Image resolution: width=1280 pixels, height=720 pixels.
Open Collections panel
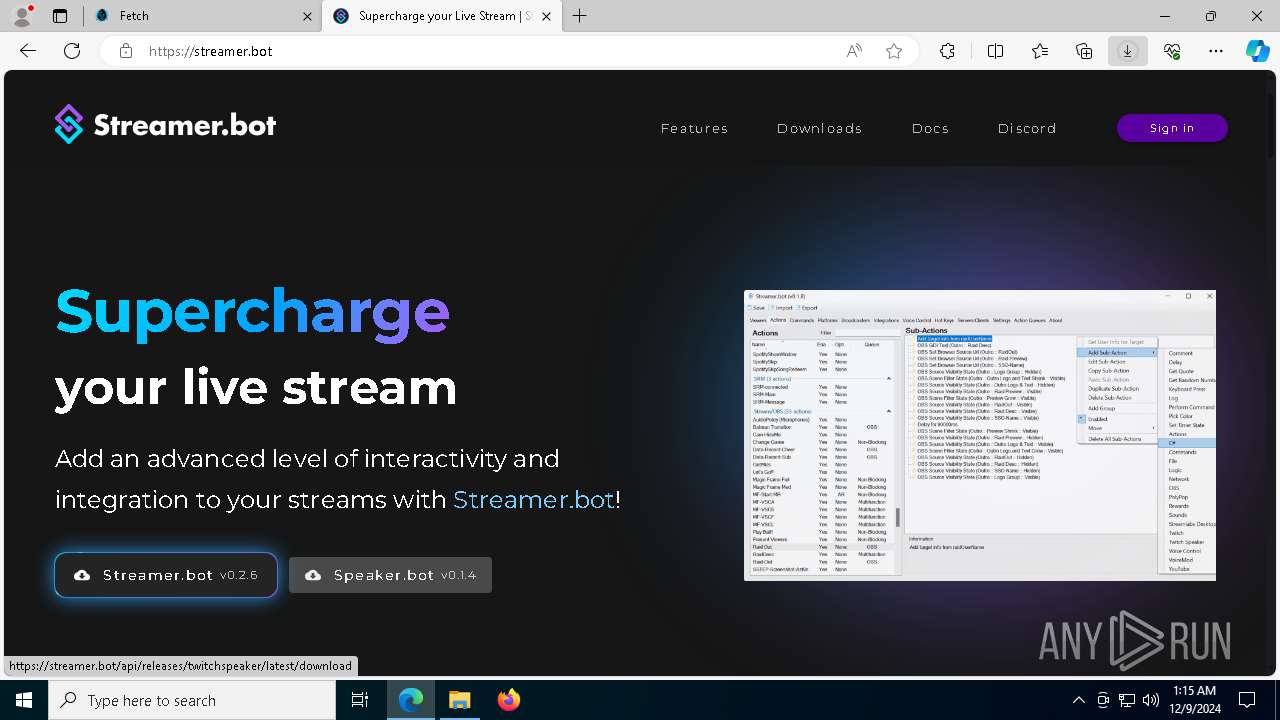pyautogui.click(x=1084, y=51)
